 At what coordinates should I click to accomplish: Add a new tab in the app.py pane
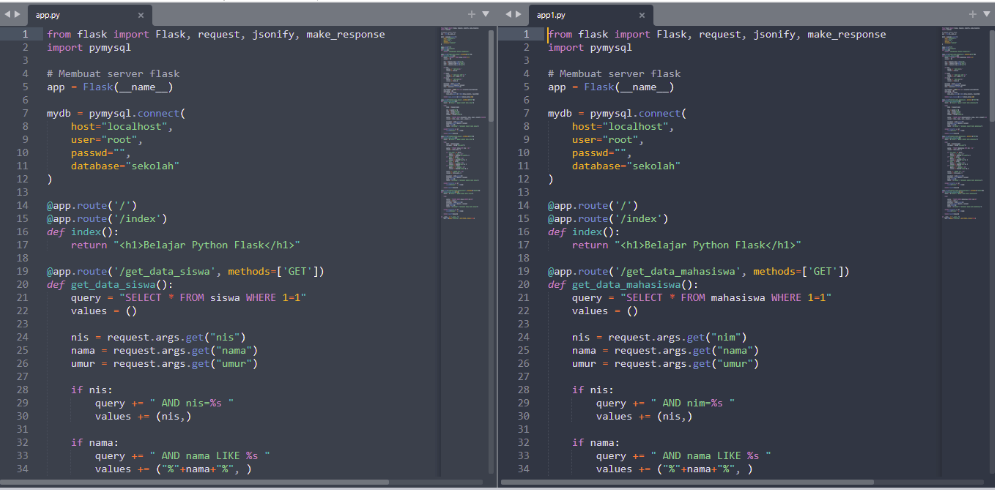[x=471, y=14]
